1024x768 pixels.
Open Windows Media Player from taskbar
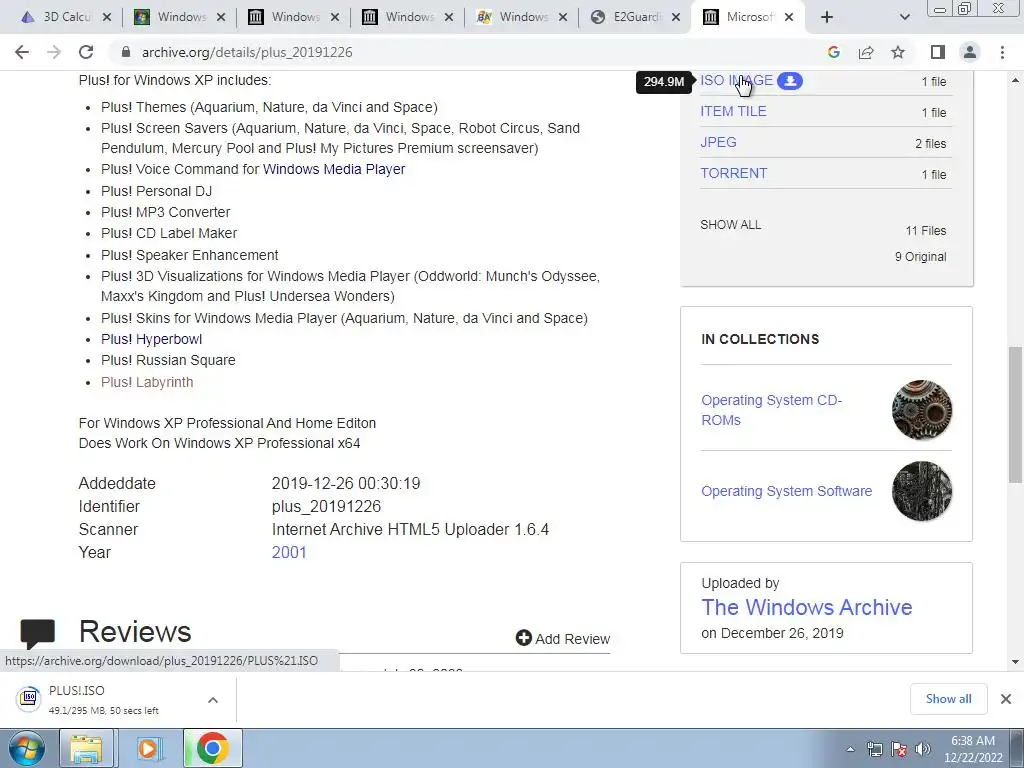pos(148,748)
